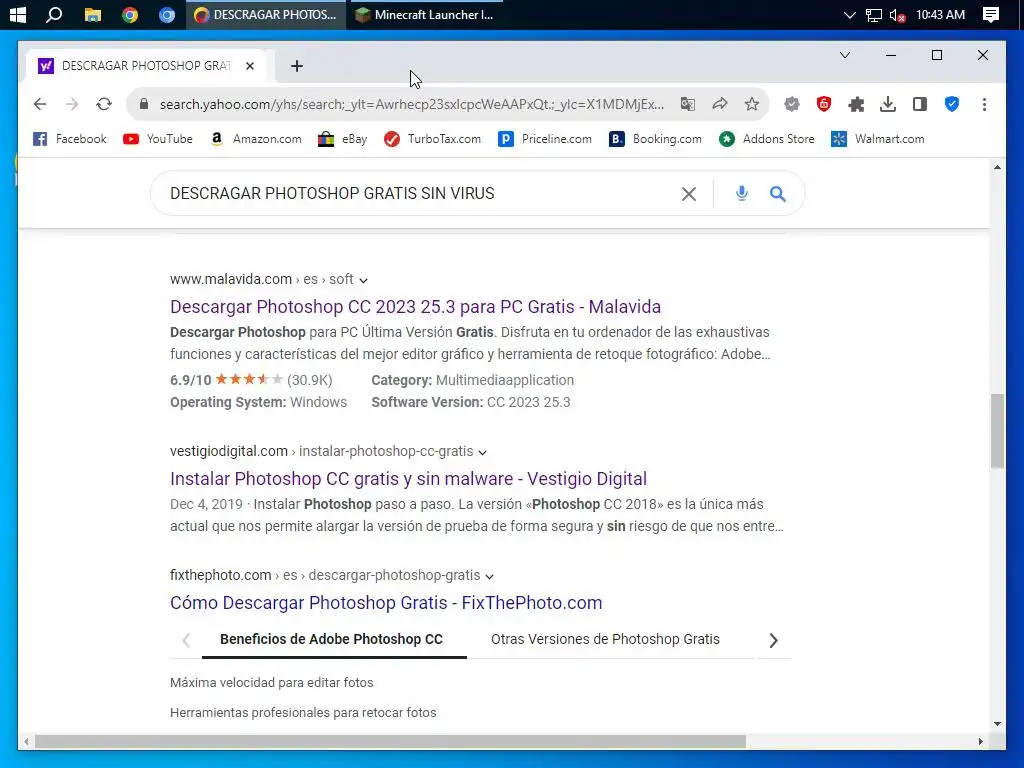Show hidden system tray icons
This screenshot has height=768, width=1024.
(849, 14)
